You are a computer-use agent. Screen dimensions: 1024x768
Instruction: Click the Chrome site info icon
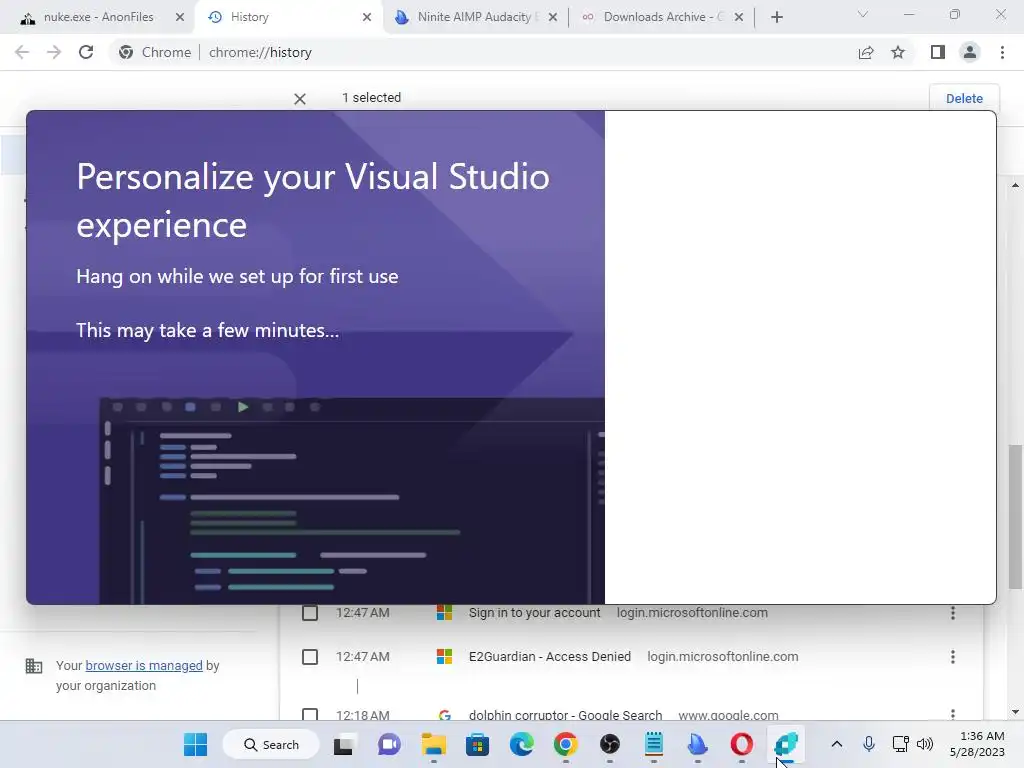click(126, 52)
